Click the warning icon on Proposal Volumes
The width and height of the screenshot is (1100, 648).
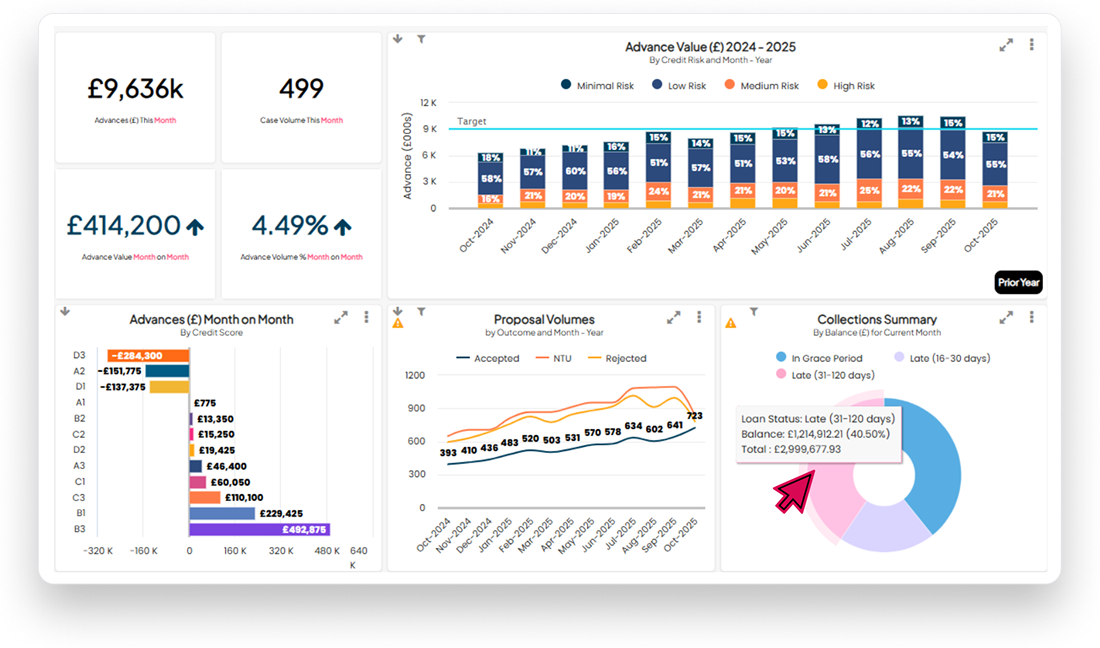[398, 323]
